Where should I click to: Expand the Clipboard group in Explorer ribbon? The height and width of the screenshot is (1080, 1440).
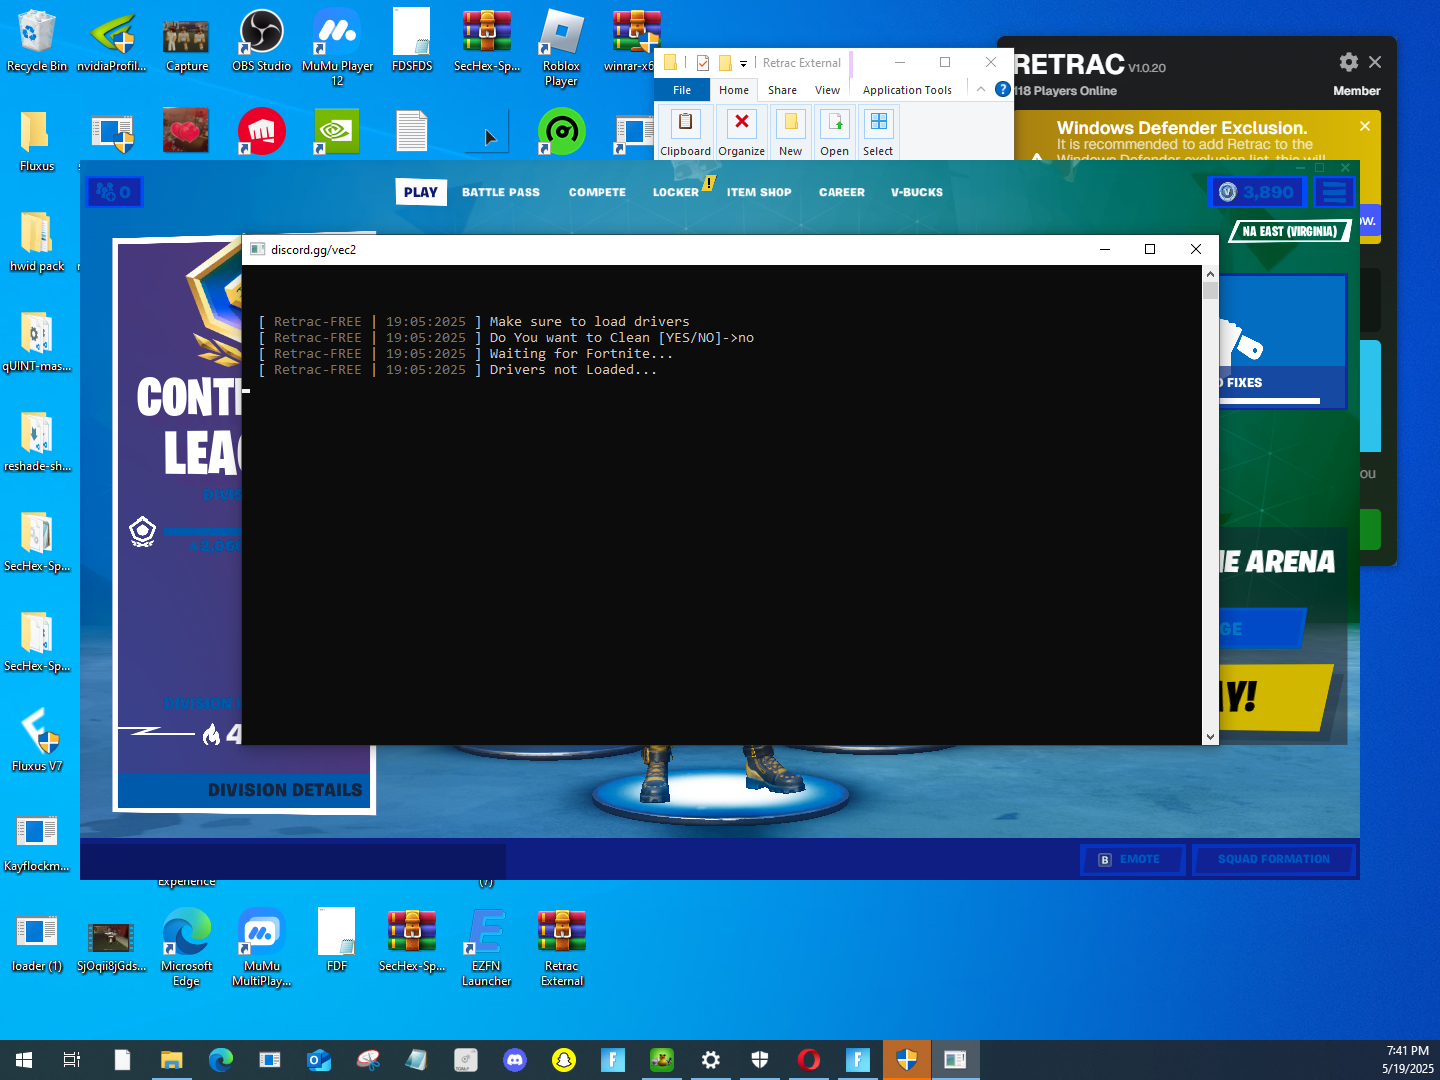point(685,133)
